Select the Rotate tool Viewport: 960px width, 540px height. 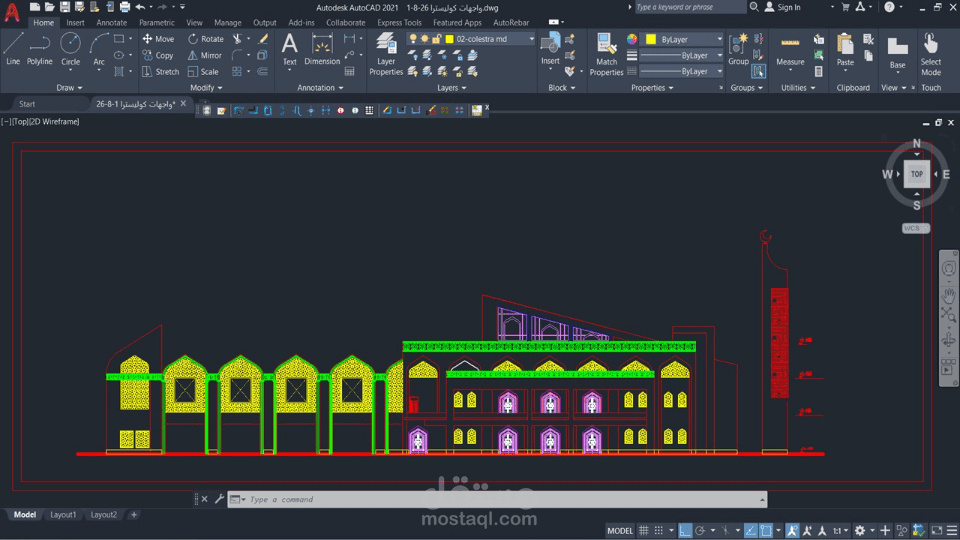point(206,39)
